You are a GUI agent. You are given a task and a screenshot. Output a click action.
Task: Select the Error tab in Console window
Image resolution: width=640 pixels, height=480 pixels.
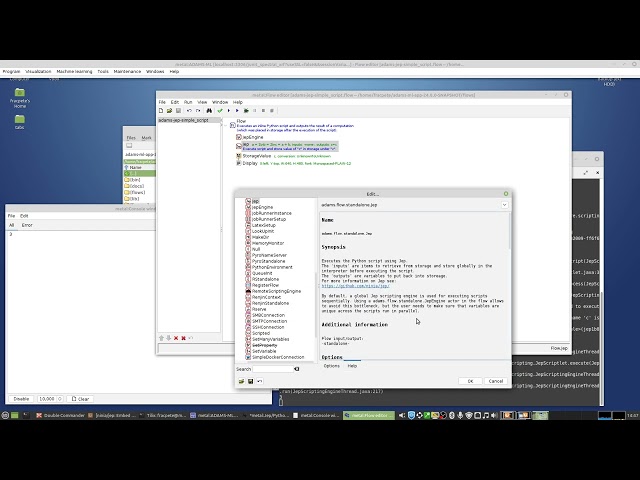27,225
